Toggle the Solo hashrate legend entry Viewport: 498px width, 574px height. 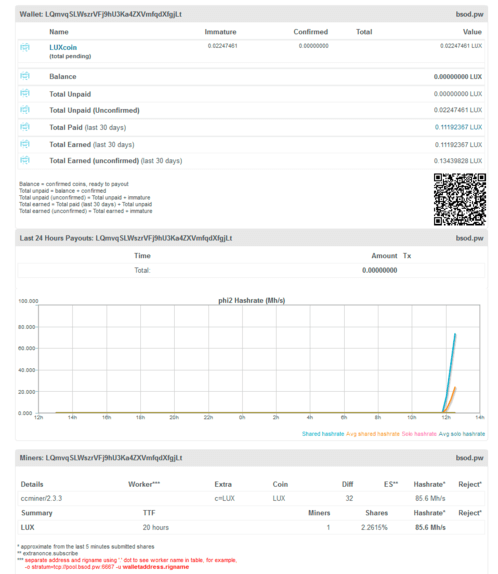click(419, 434)
